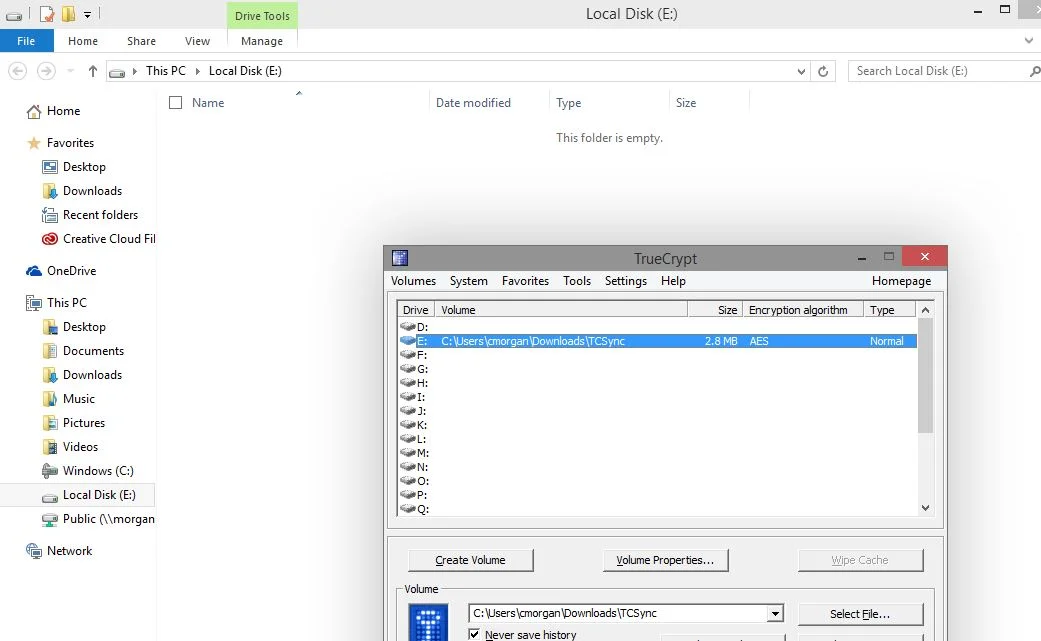Switch to the View ribbon tab
The image size is (1041, 641).
point(197,41)
